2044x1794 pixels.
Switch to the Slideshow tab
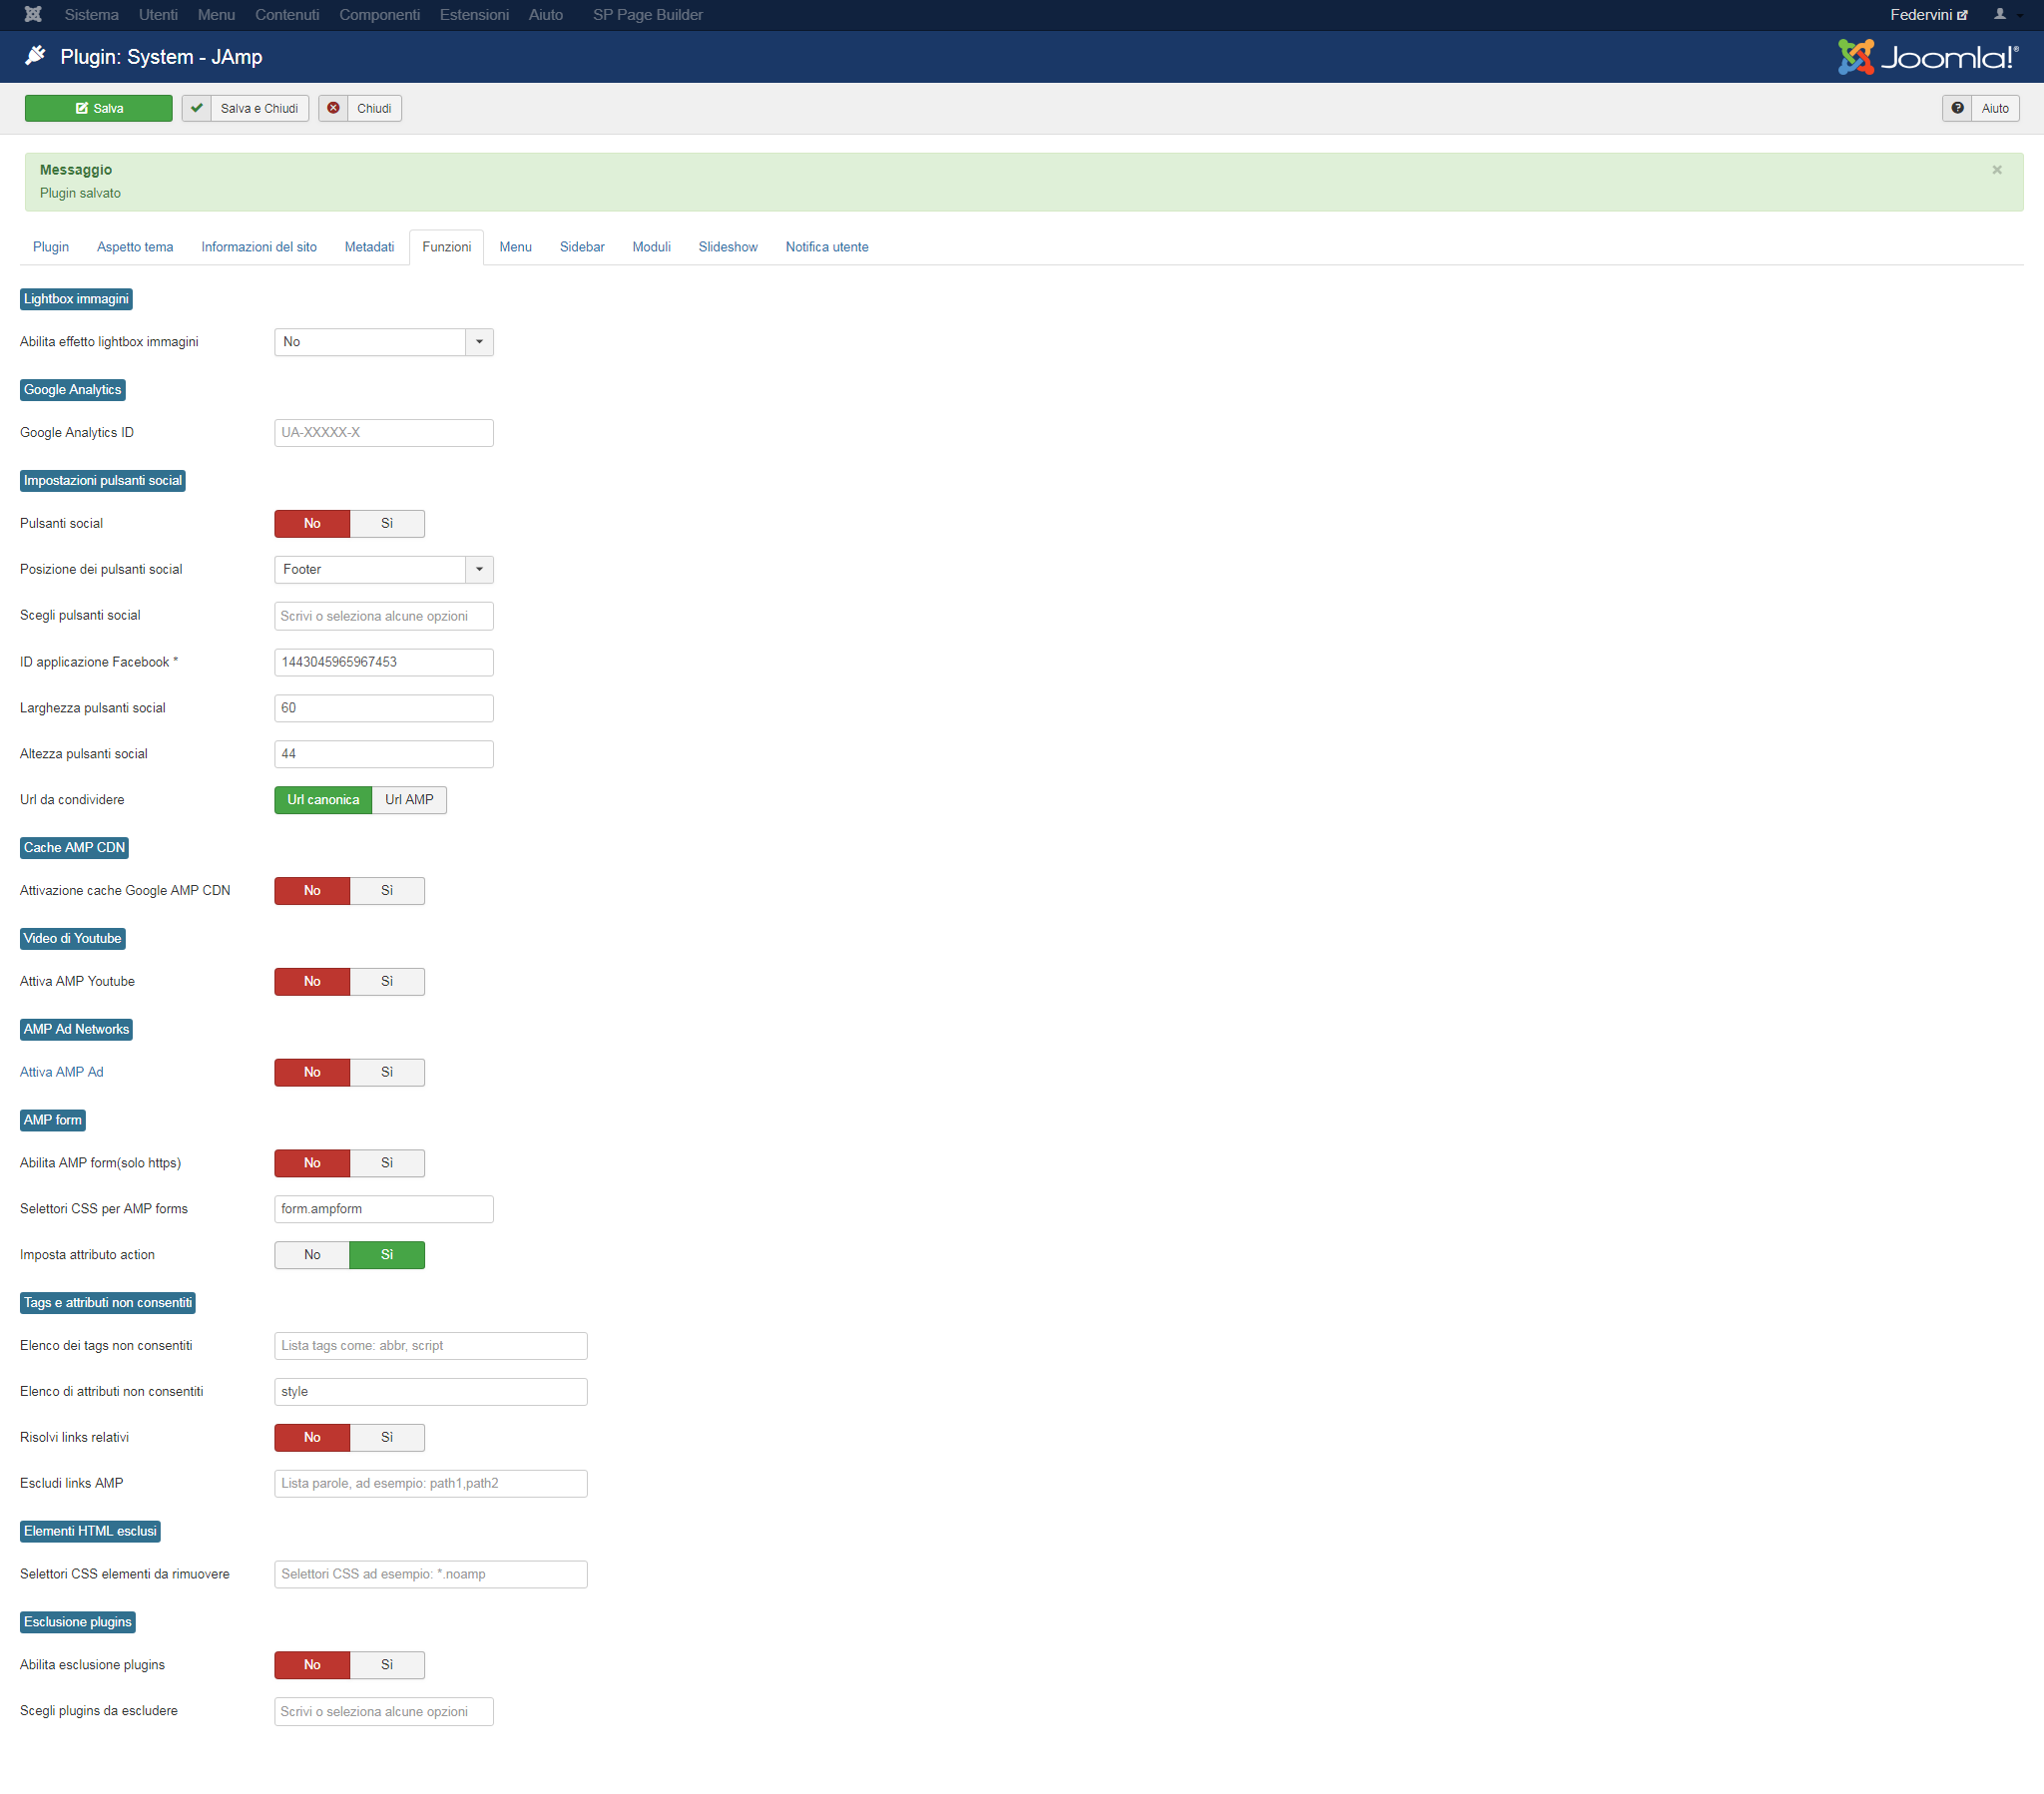(x=728, y=247)
